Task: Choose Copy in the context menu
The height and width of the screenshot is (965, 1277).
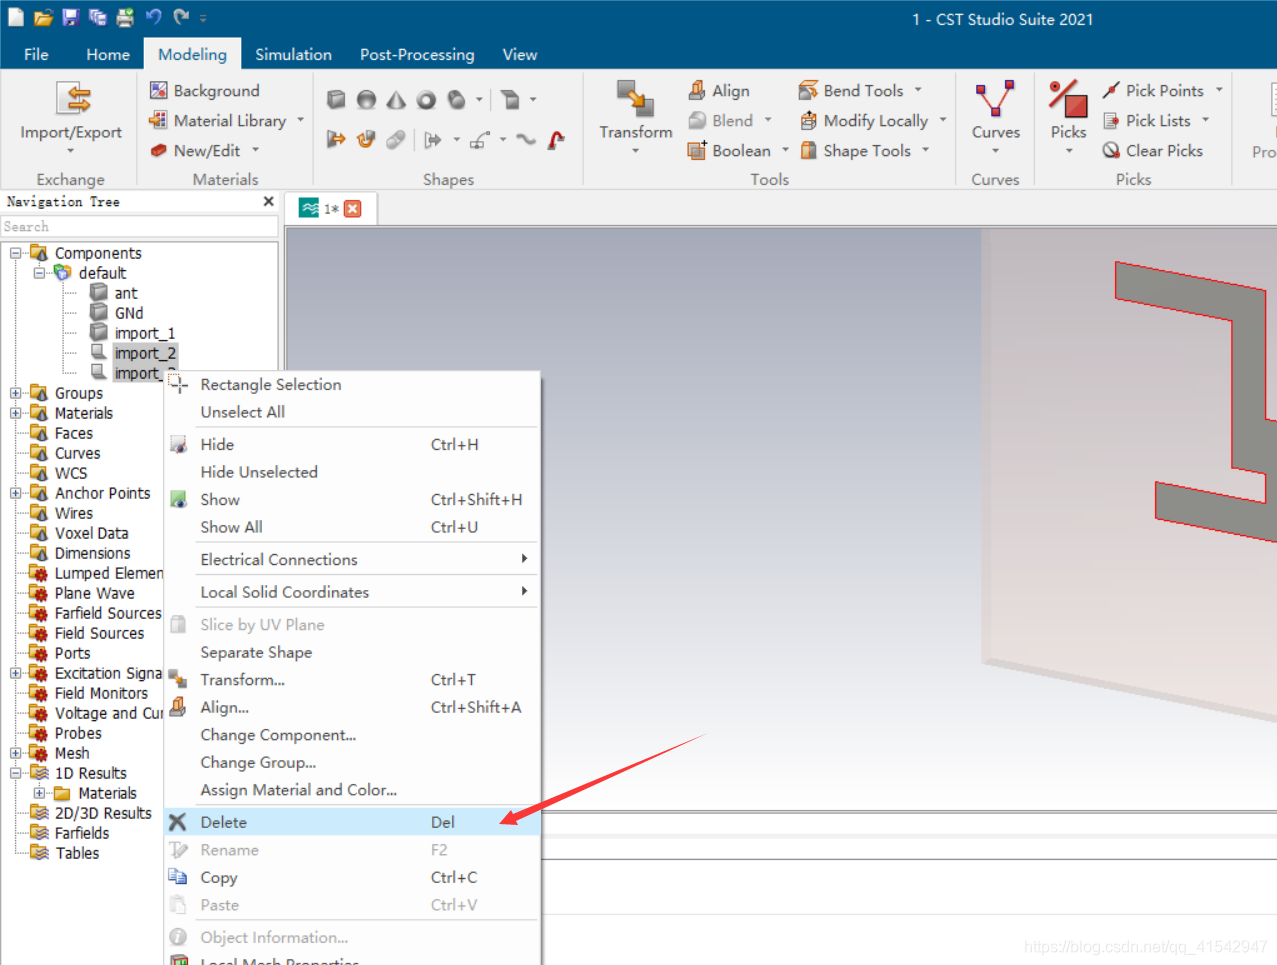Action: [x=352, y=877]
